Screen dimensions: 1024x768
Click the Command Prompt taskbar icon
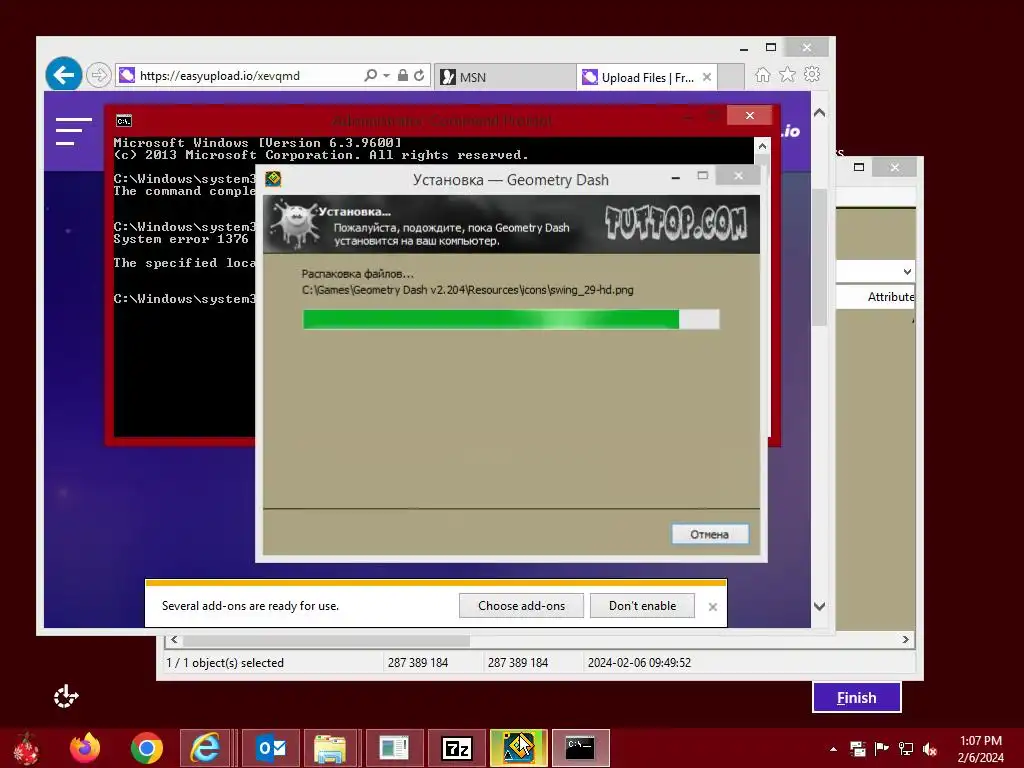[x=581, y=748]
